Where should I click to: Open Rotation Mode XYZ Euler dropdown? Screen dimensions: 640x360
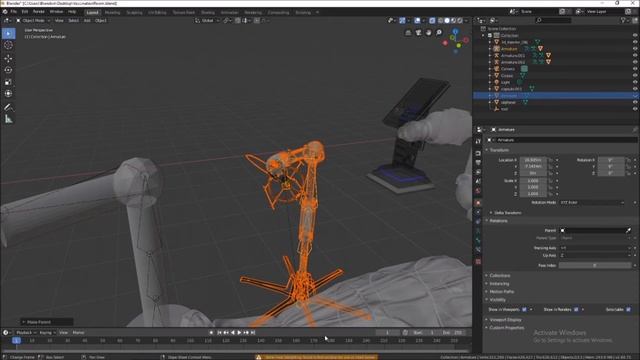tap(592, 202)
